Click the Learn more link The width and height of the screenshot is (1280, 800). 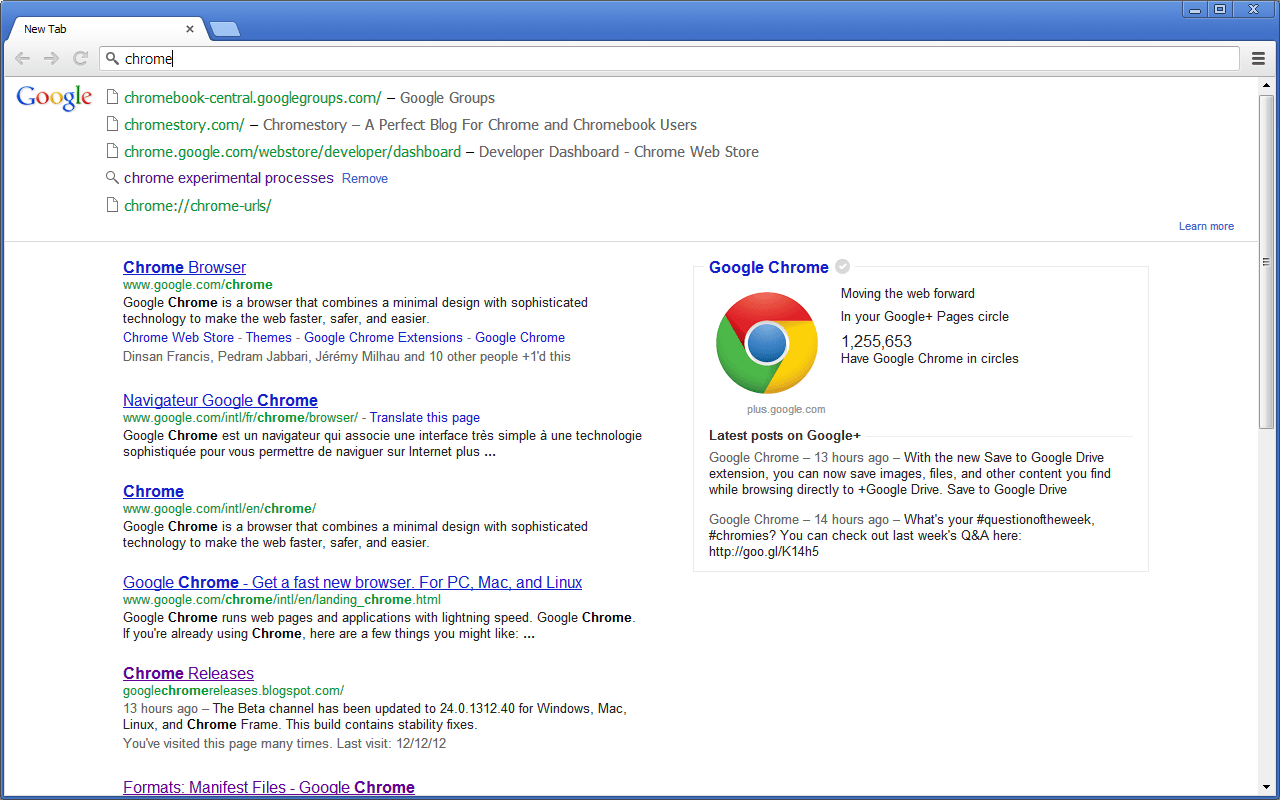[x=1206, y=226]
